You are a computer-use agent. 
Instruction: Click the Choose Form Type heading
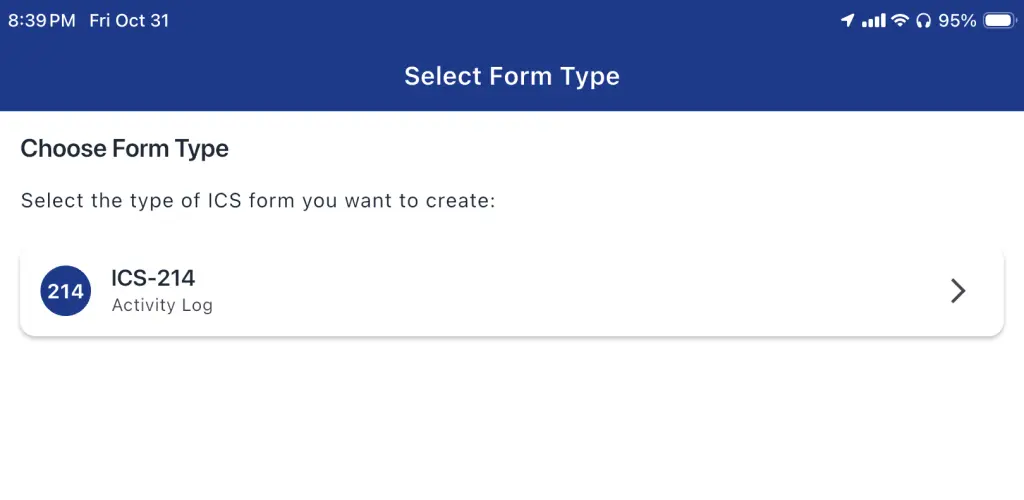125,149
